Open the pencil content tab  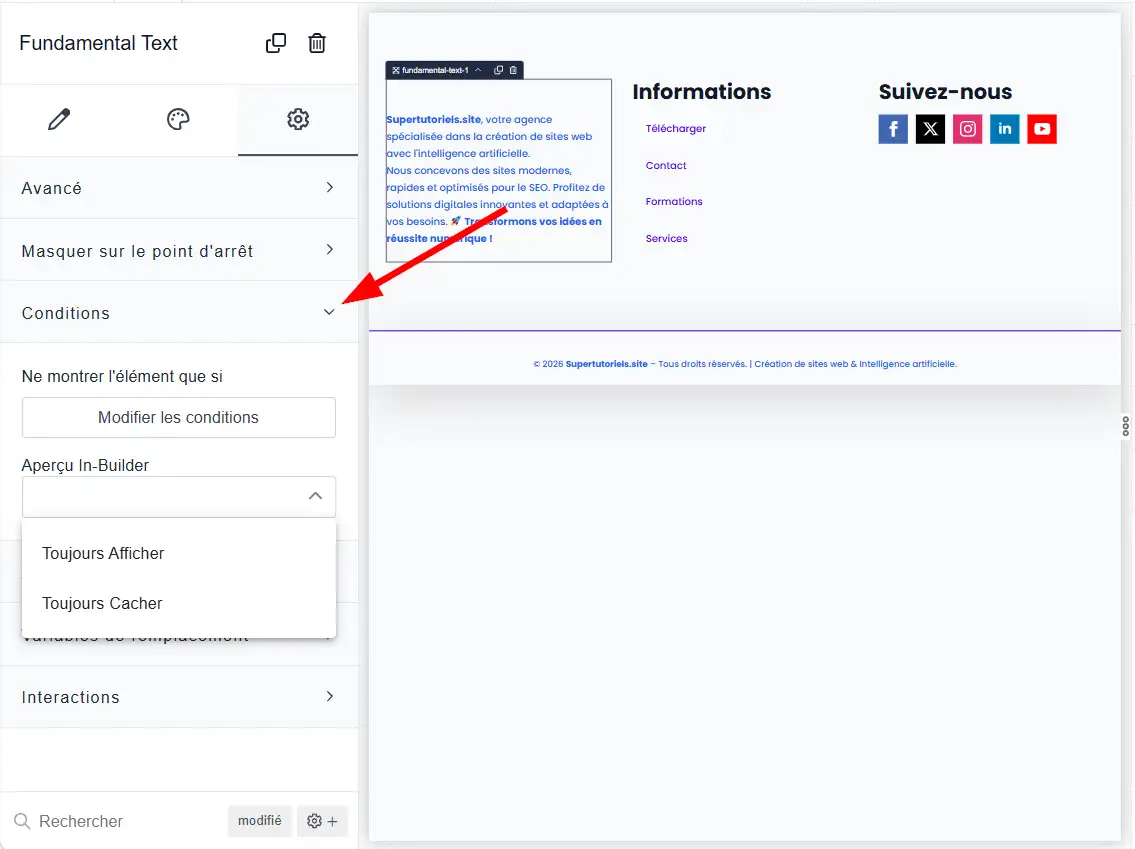(59, 119)
